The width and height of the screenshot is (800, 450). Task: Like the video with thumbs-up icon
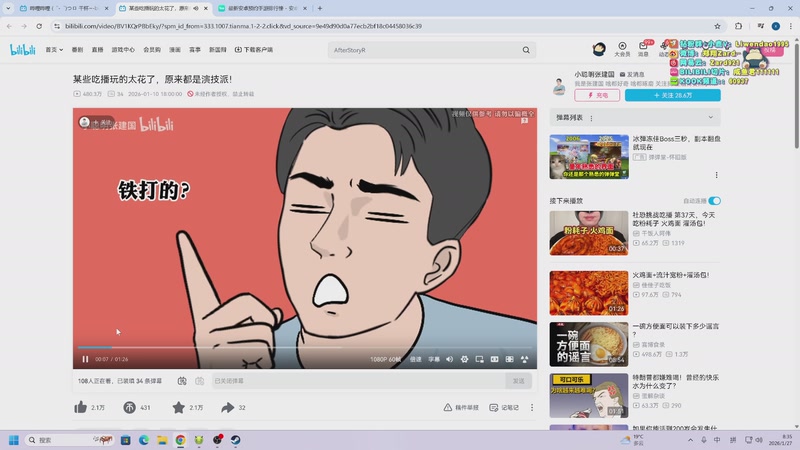point(81,407)
